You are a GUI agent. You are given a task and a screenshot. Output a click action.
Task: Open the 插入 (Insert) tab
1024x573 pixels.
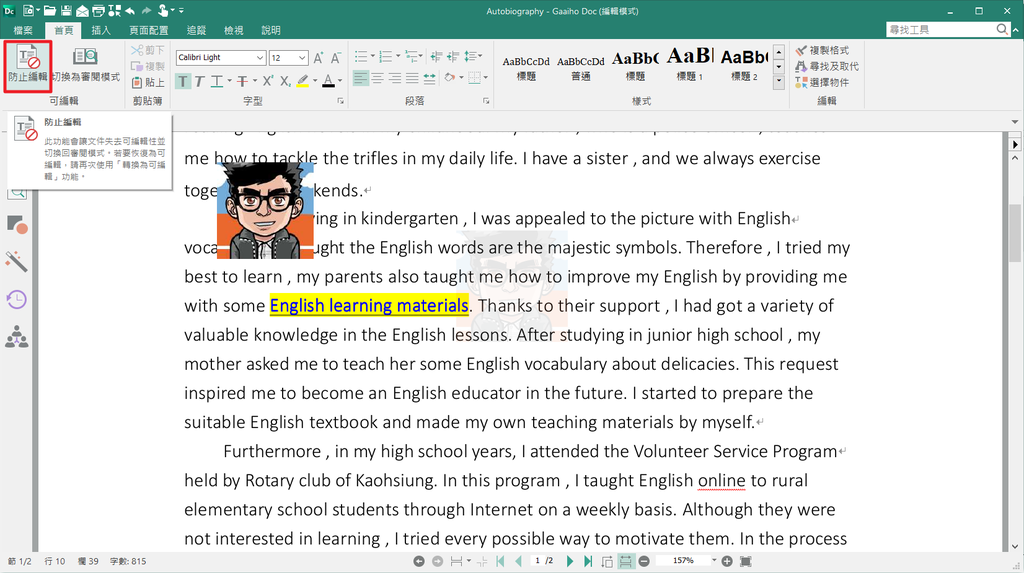pyautogui.click(x=101, y=30)
